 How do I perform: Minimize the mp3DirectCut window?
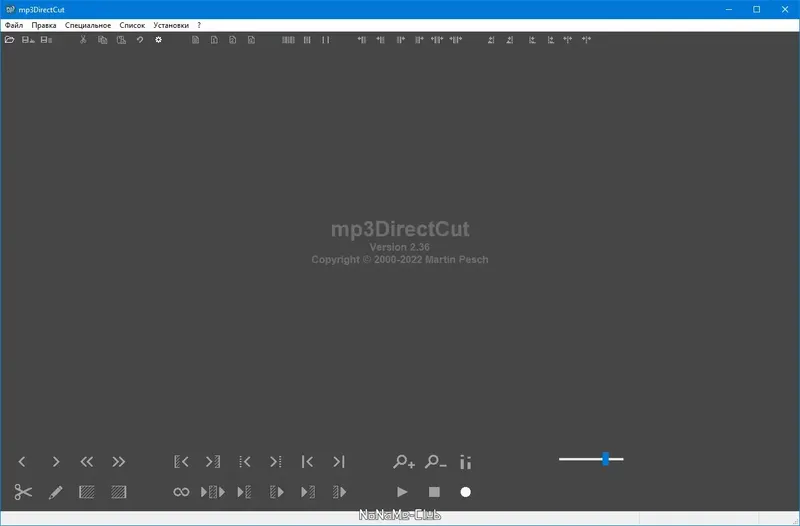click(x=729, y=9)
